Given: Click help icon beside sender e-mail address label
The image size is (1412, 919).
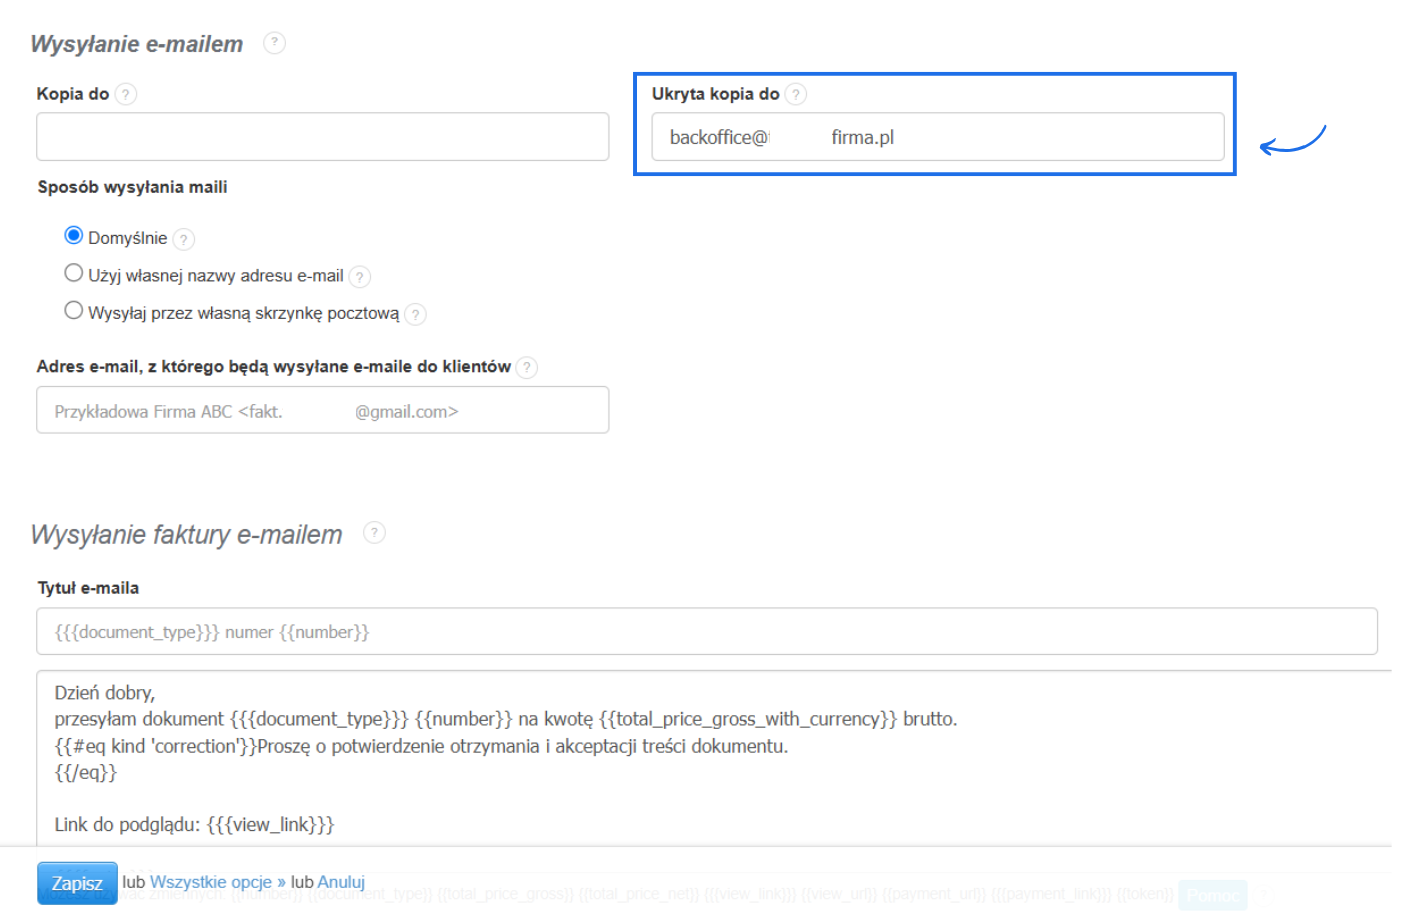Looking at the screenshot, I should point(527,367).
